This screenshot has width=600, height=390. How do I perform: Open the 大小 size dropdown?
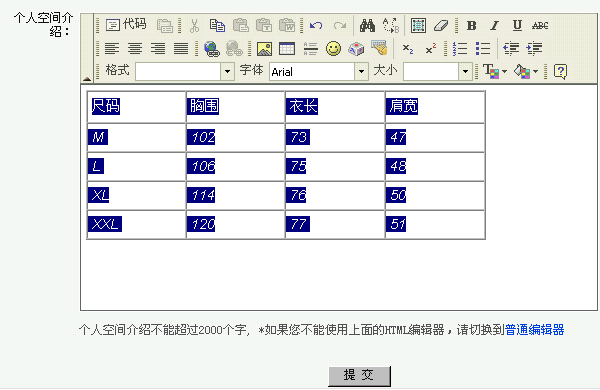tap(465, 72)
